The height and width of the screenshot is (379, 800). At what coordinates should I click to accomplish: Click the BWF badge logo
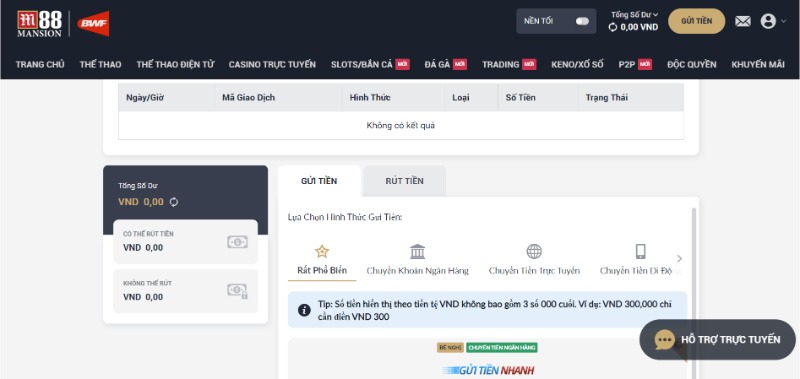pos(93,23)
